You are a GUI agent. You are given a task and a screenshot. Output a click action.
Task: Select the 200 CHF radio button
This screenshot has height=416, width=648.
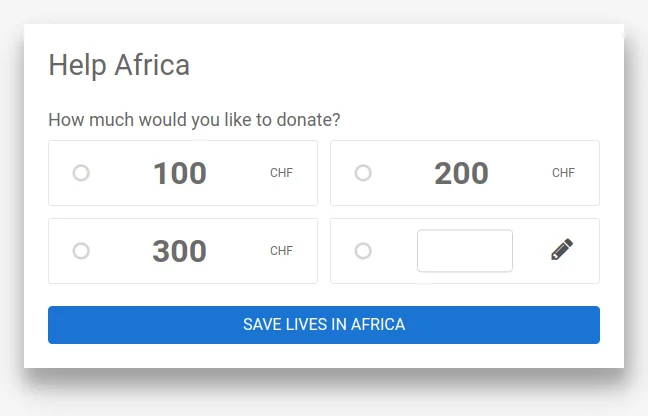[x=363, y=173]
